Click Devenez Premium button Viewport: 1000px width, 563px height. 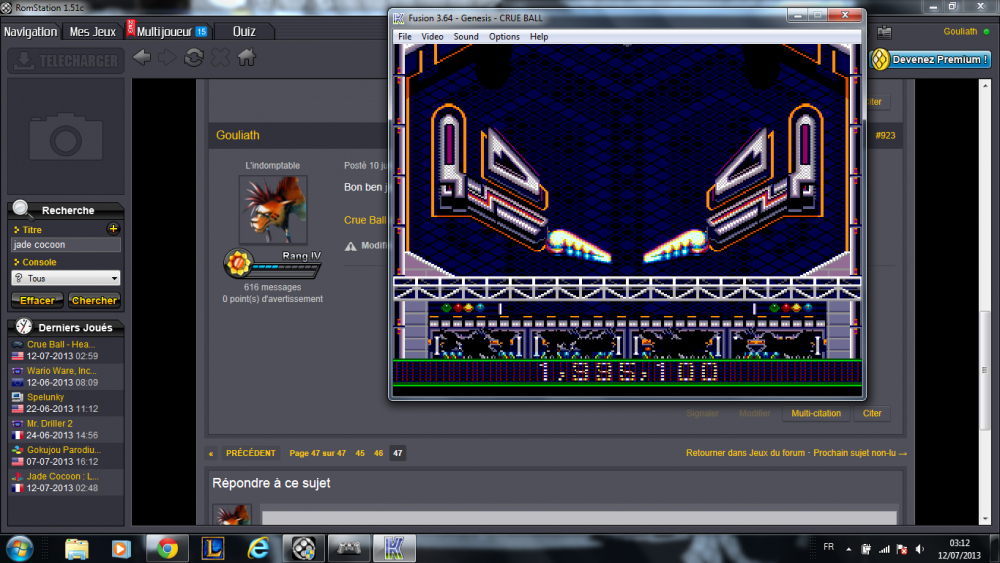pyautogui.click(x=930, y=59)
